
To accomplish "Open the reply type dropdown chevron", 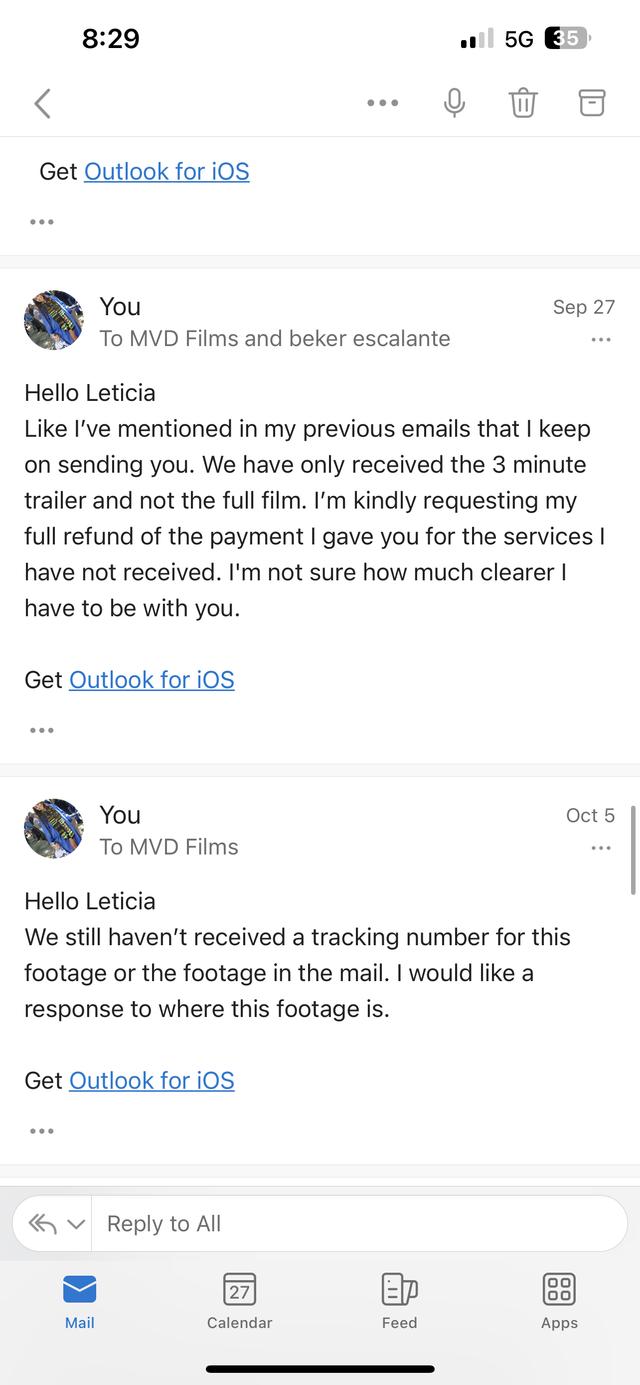I will pyautogui.click(x=75, y=1223).
